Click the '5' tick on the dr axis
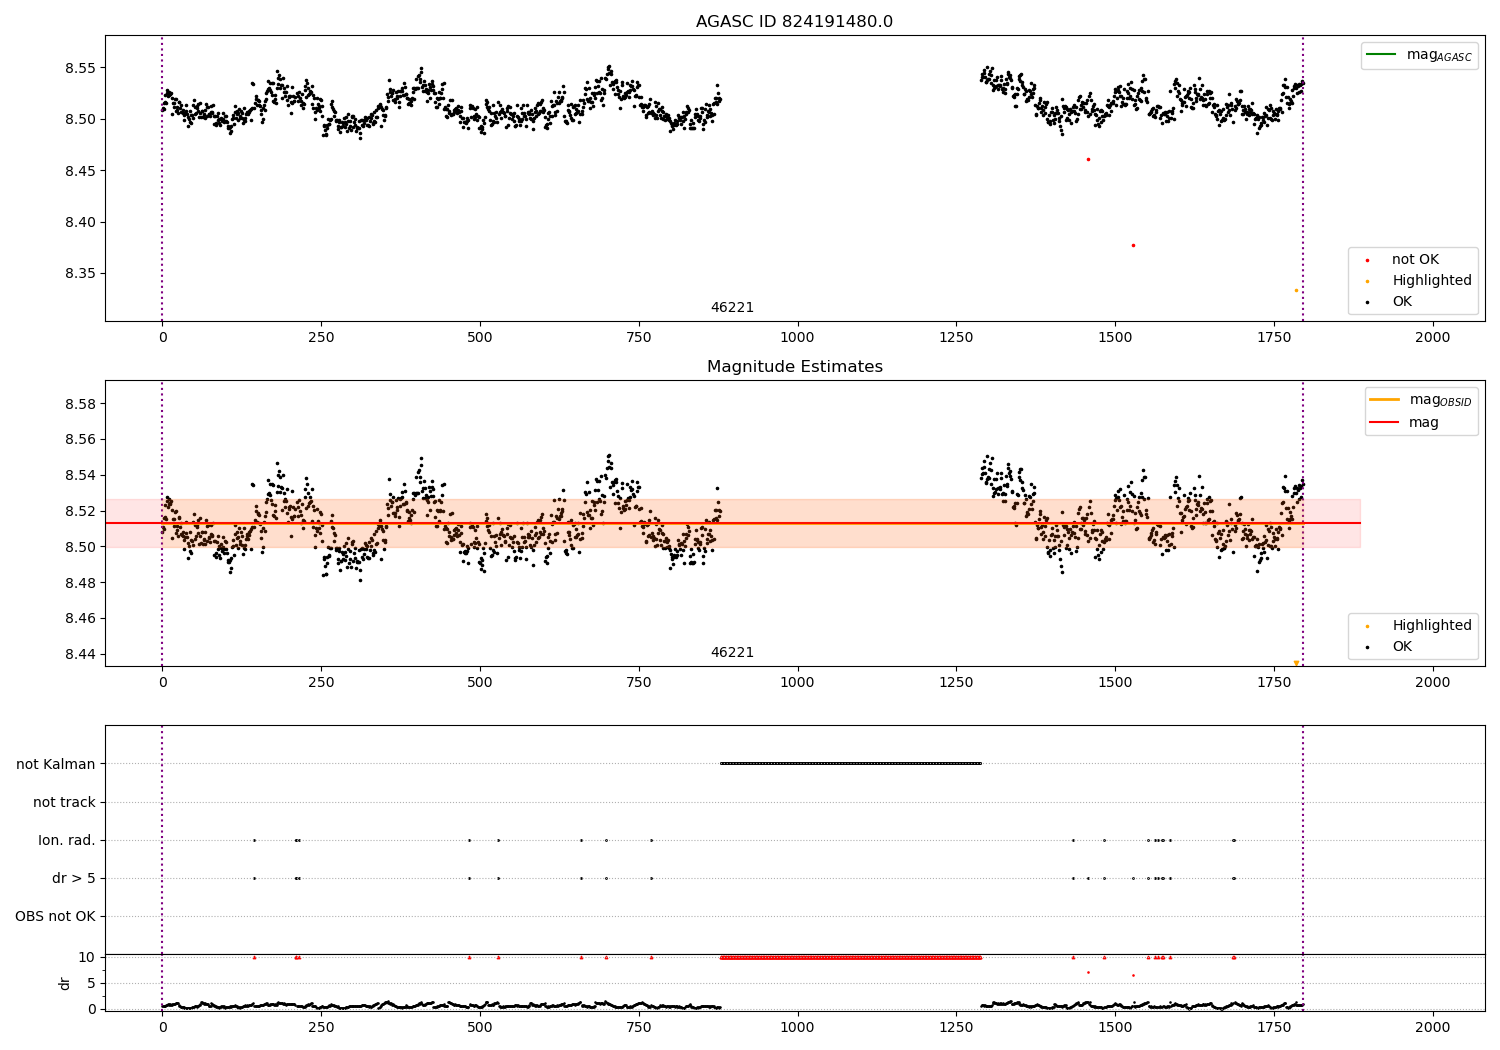Viewport: 1500px width, 1050px height. pos(91,983)
